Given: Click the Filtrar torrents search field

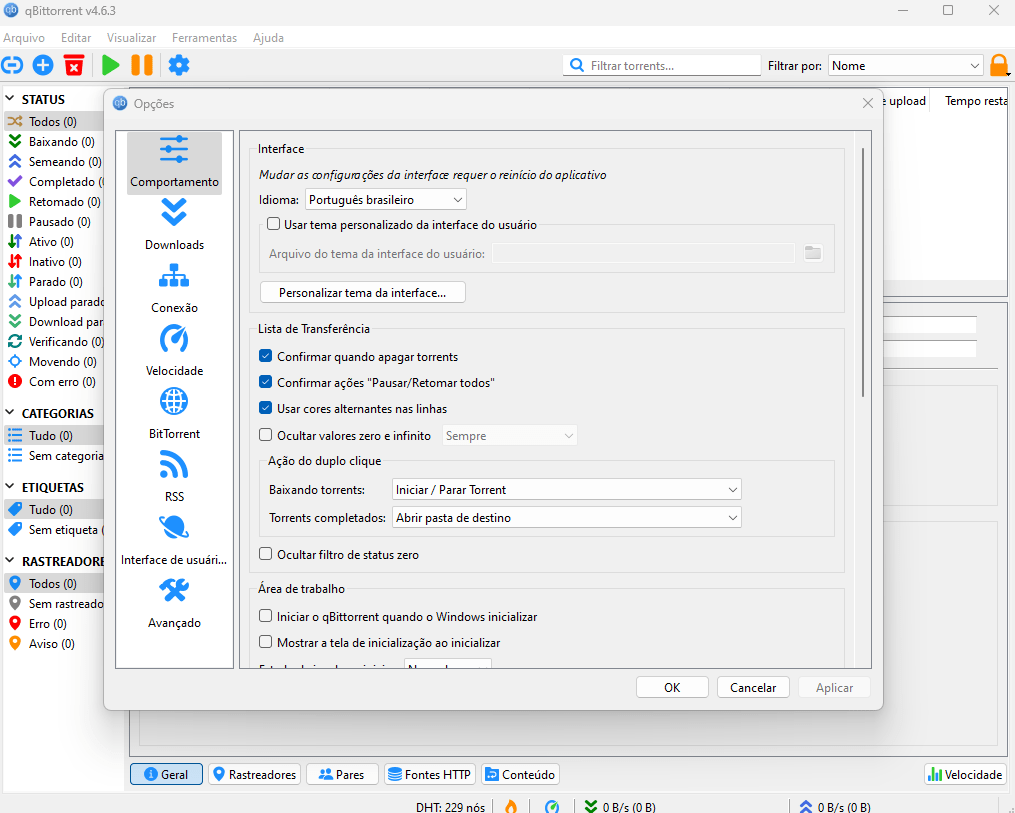Looking at the screenshot, I should pyautogui.click(x=662, y=65).
